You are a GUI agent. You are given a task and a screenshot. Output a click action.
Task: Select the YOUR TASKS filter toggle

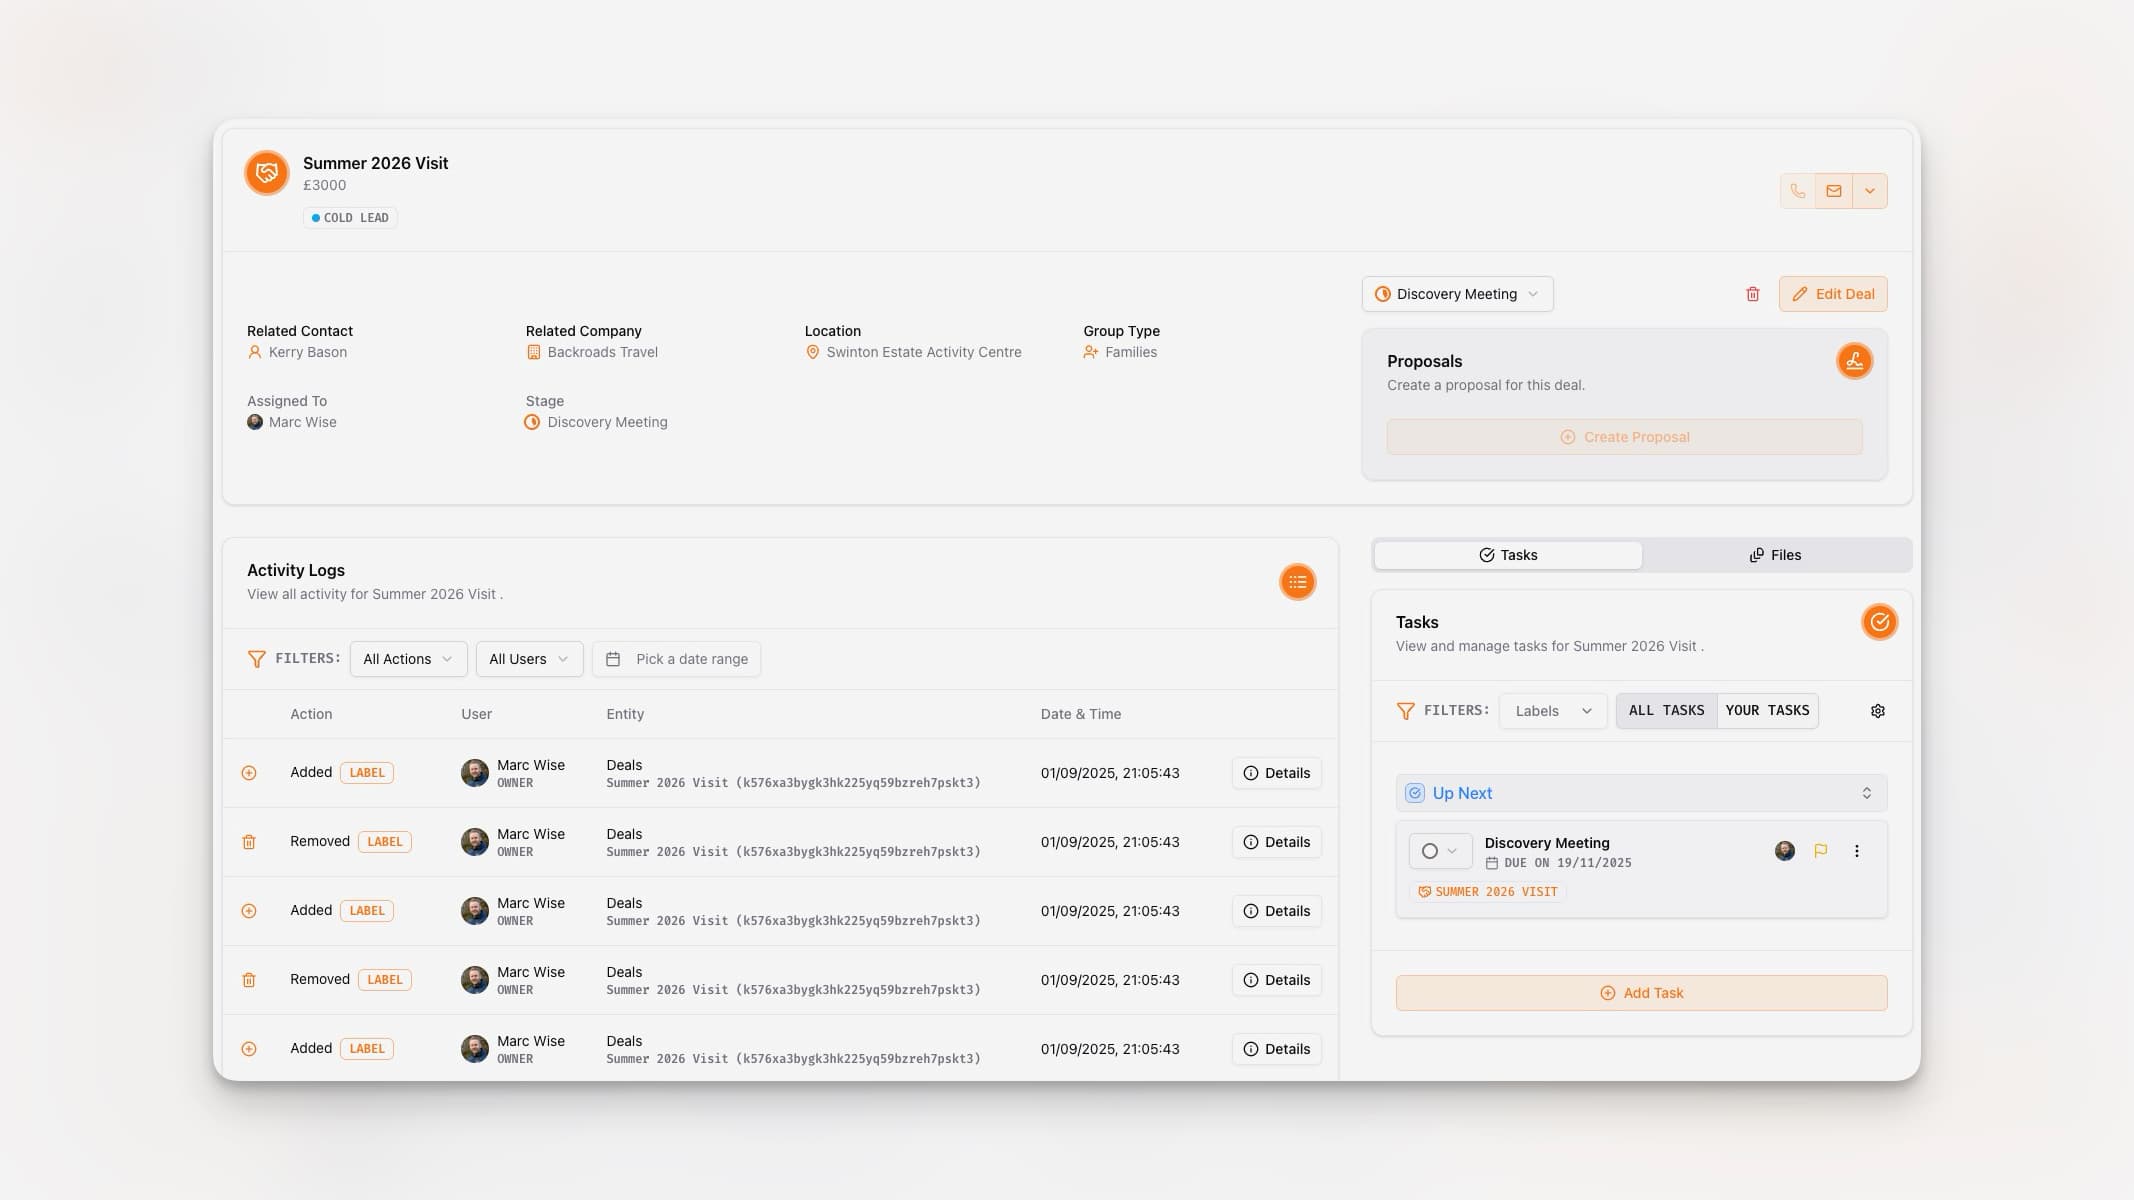[1767, 711]
